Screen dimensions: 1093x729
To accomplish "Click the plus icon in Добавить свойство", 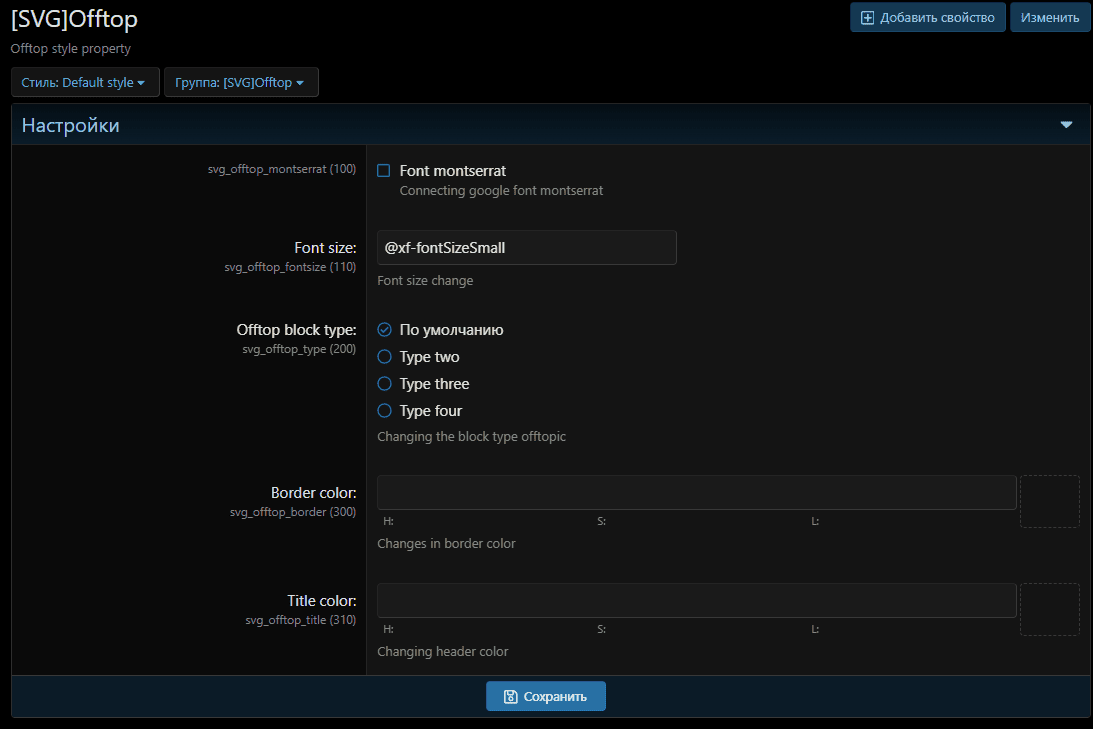I will tap(867, 18).
